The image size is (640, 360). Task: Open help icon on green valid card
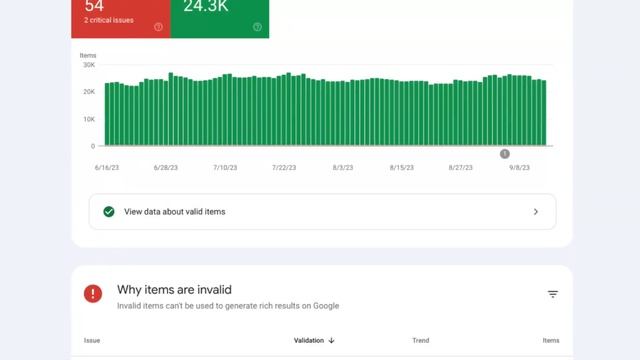pos(257,27)
